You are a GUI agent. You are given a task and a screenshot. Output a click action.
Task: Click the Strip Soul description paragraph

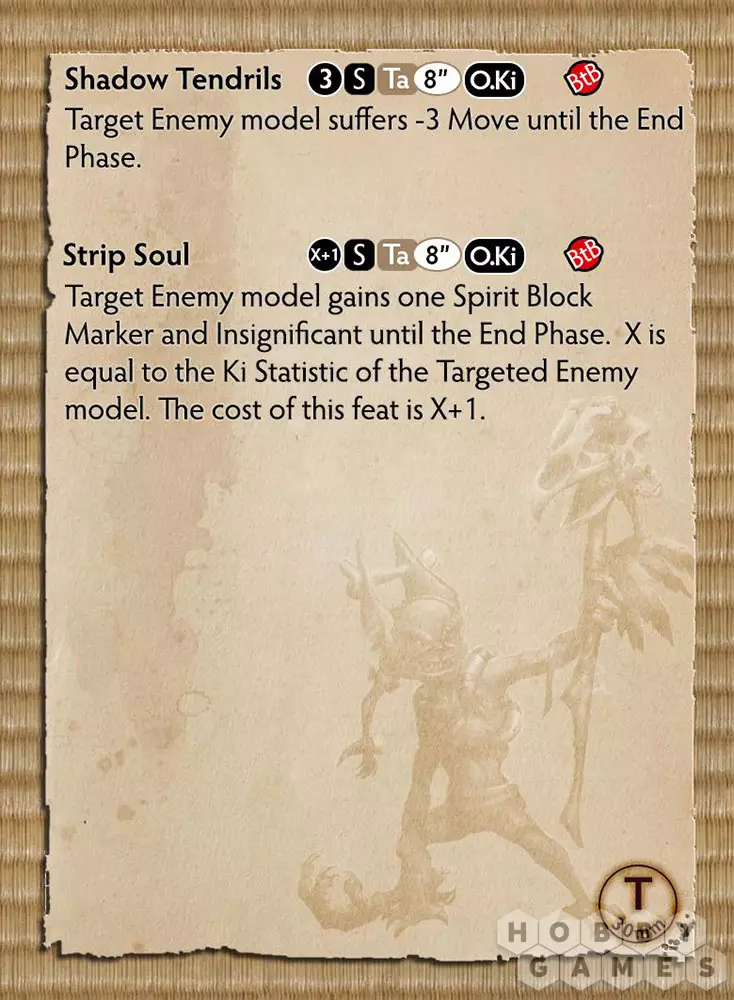click(365, 353)
